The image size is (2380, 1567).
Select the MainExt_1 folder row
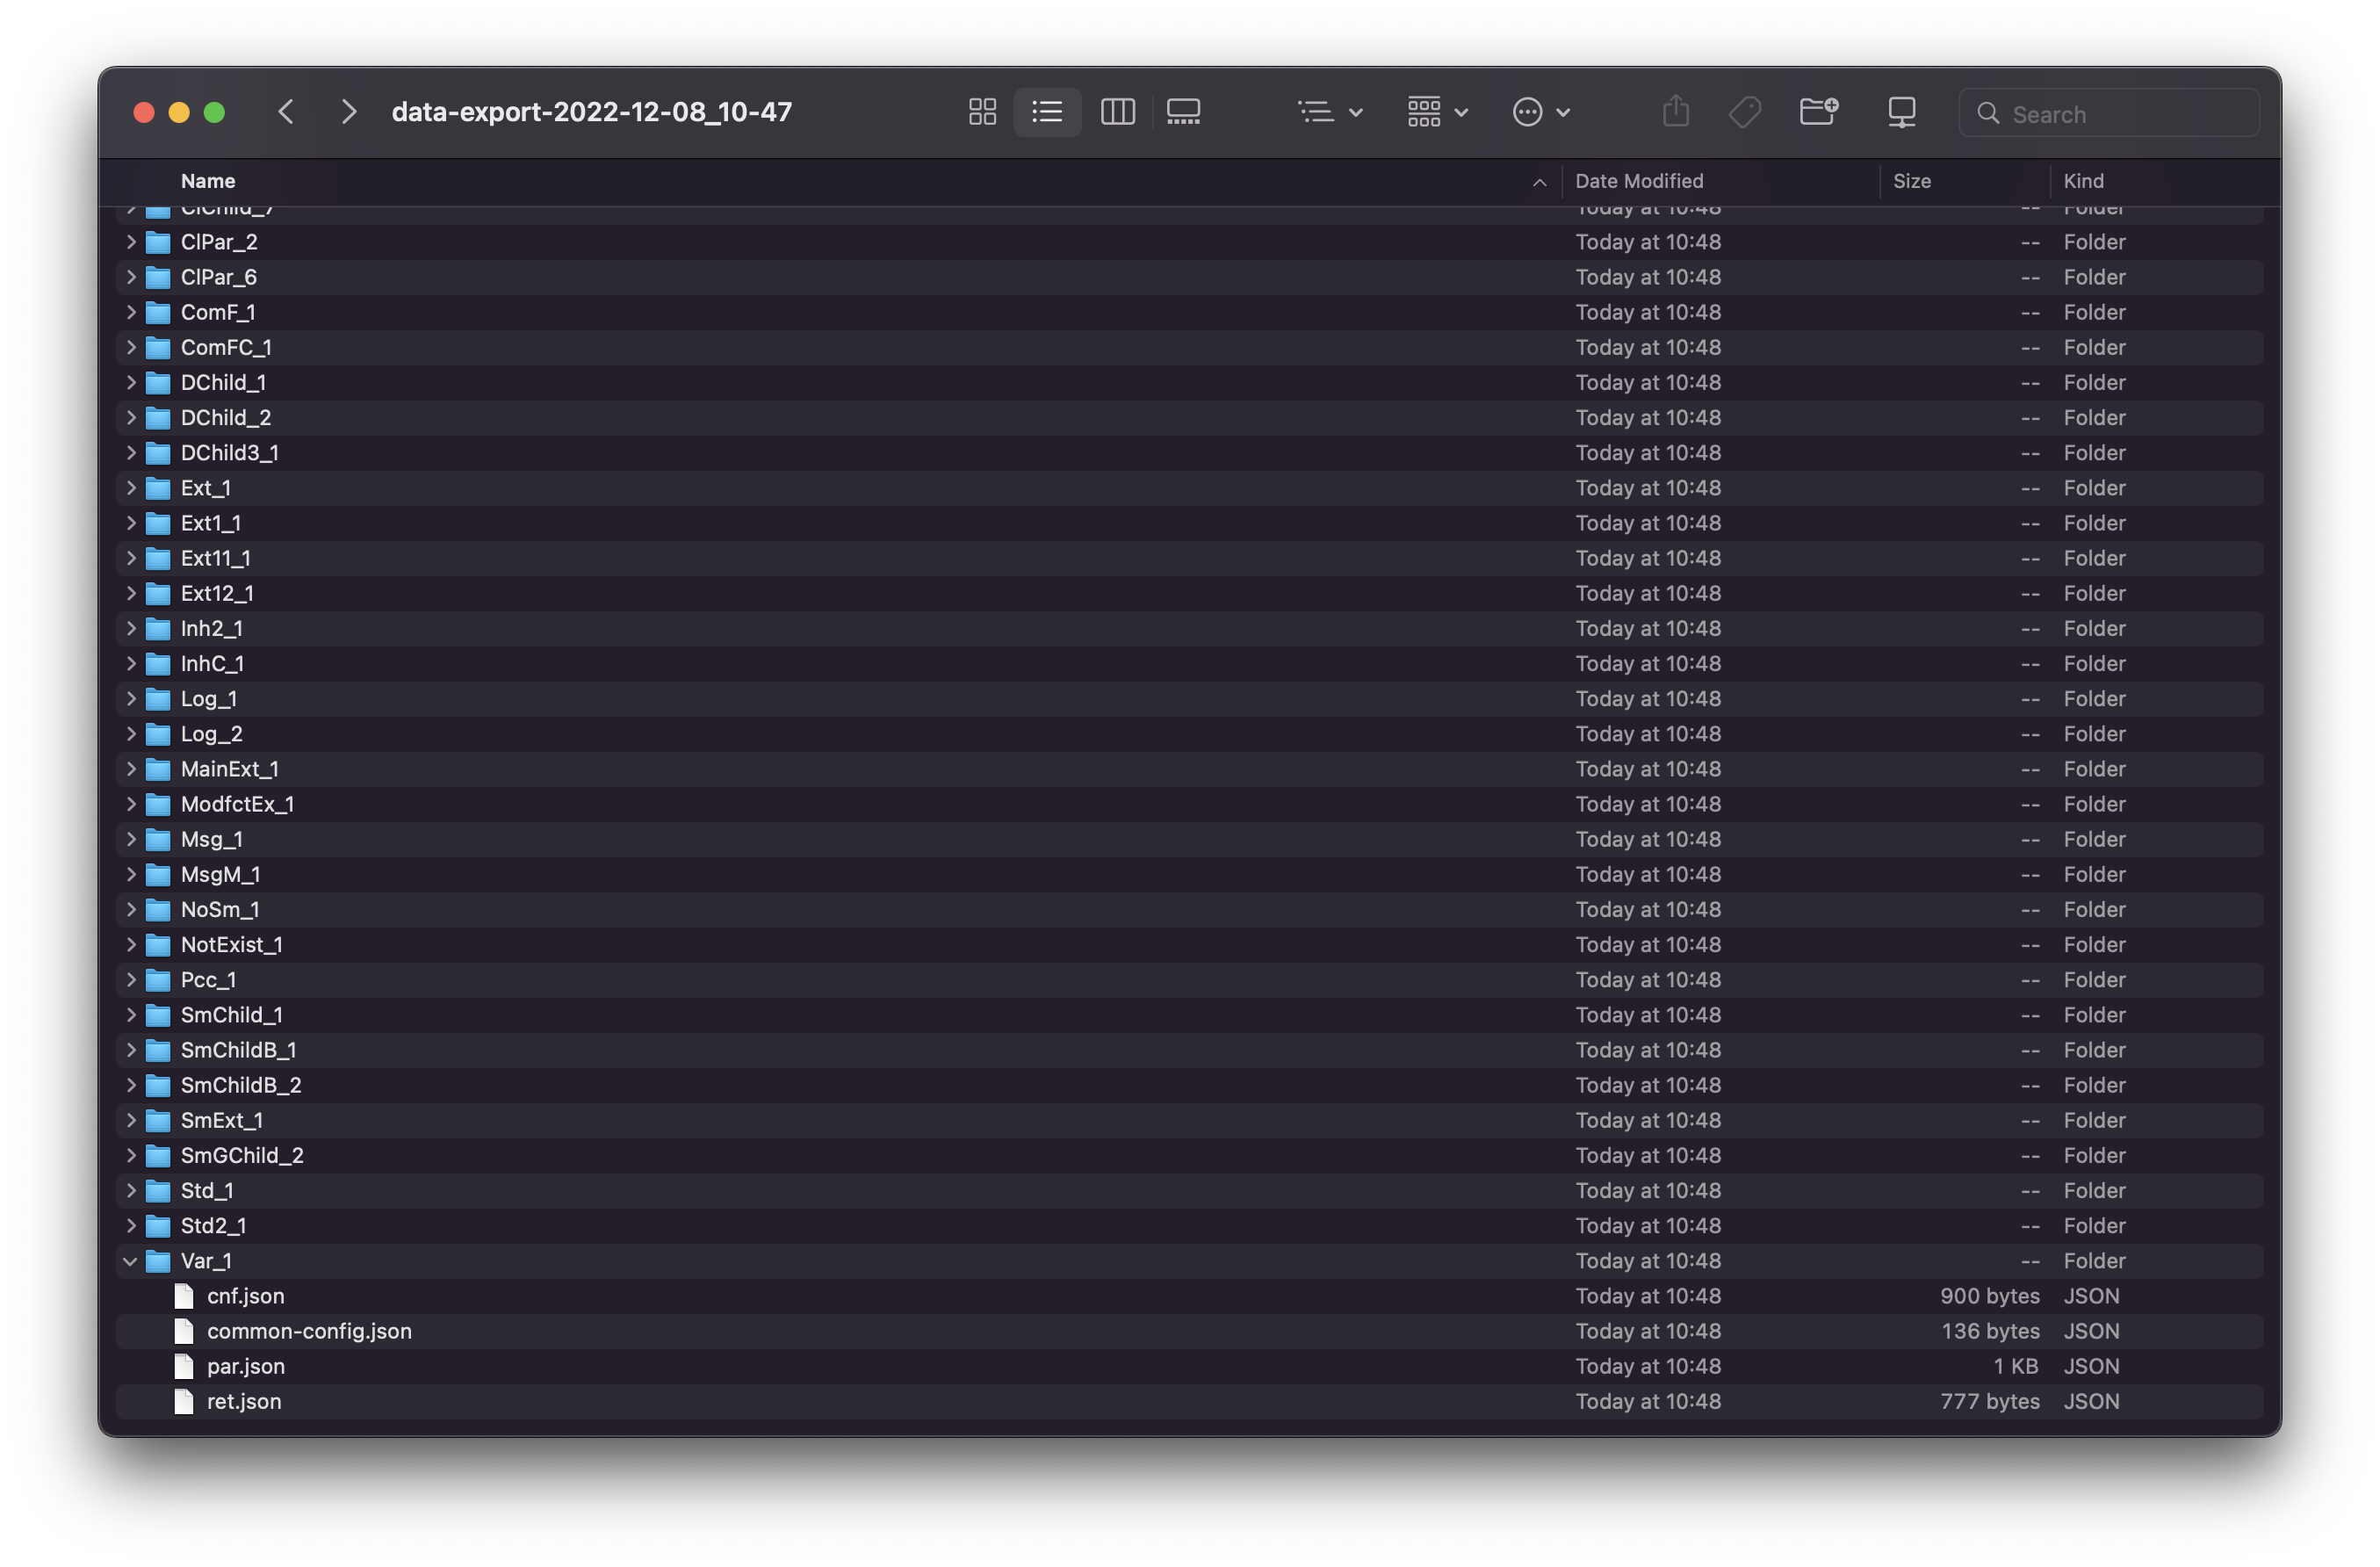click(229, 769)
